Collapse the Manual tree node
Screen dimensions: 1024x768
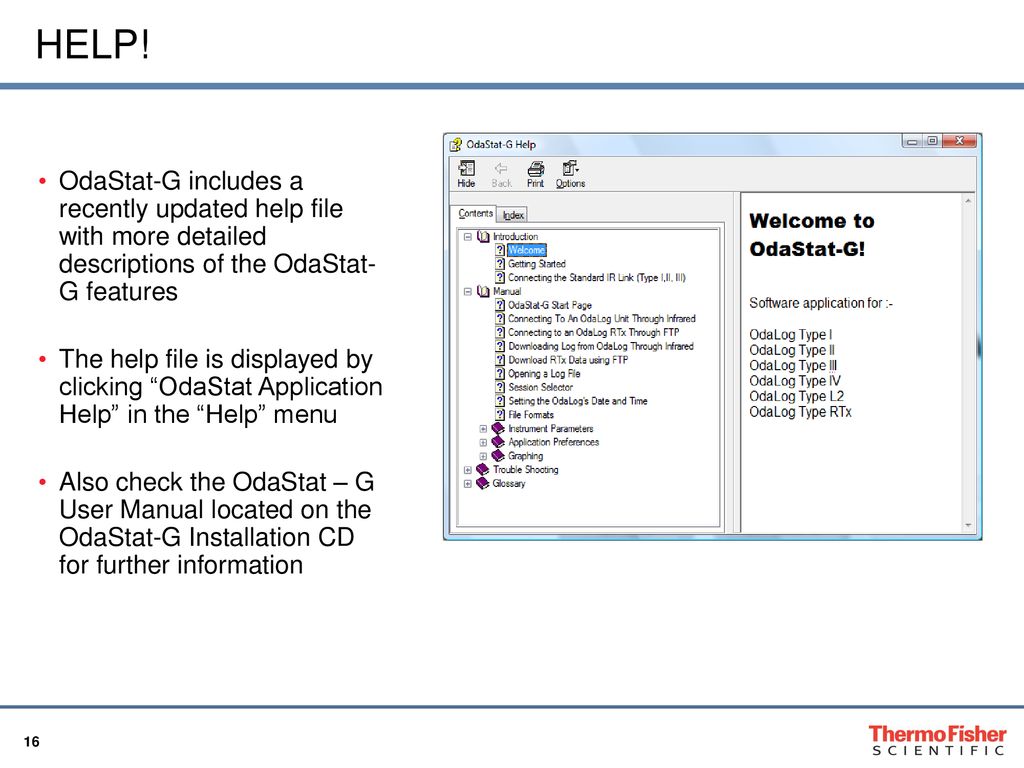click(468, 291)
